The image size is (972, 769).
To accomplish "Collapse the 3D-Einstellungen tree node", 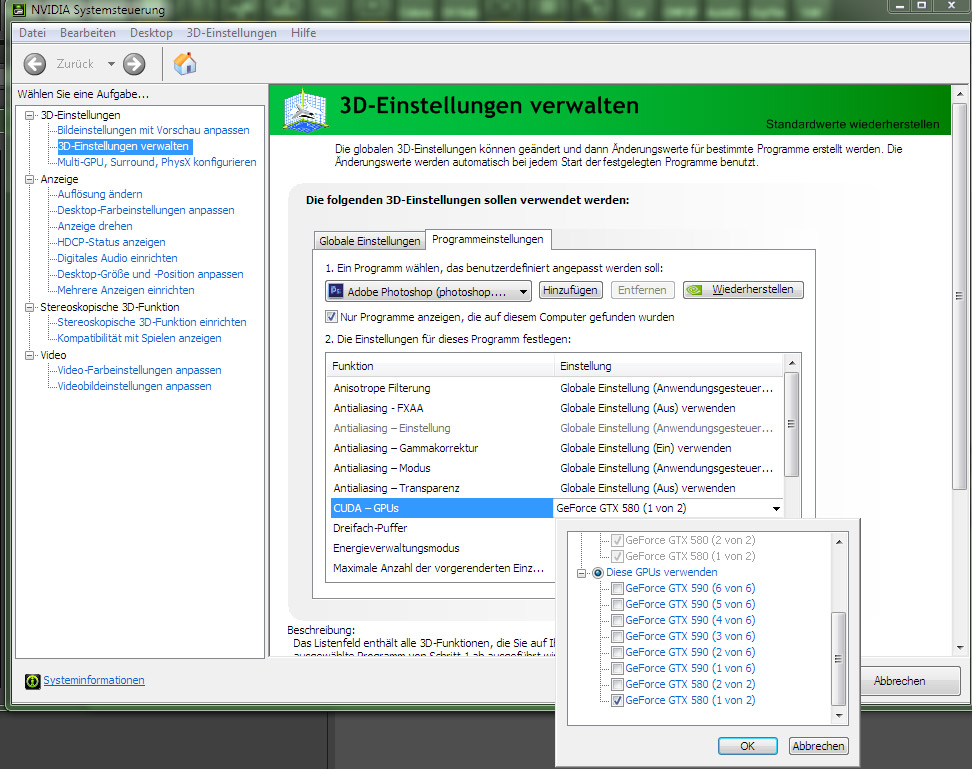I will [x=29, y=115].
